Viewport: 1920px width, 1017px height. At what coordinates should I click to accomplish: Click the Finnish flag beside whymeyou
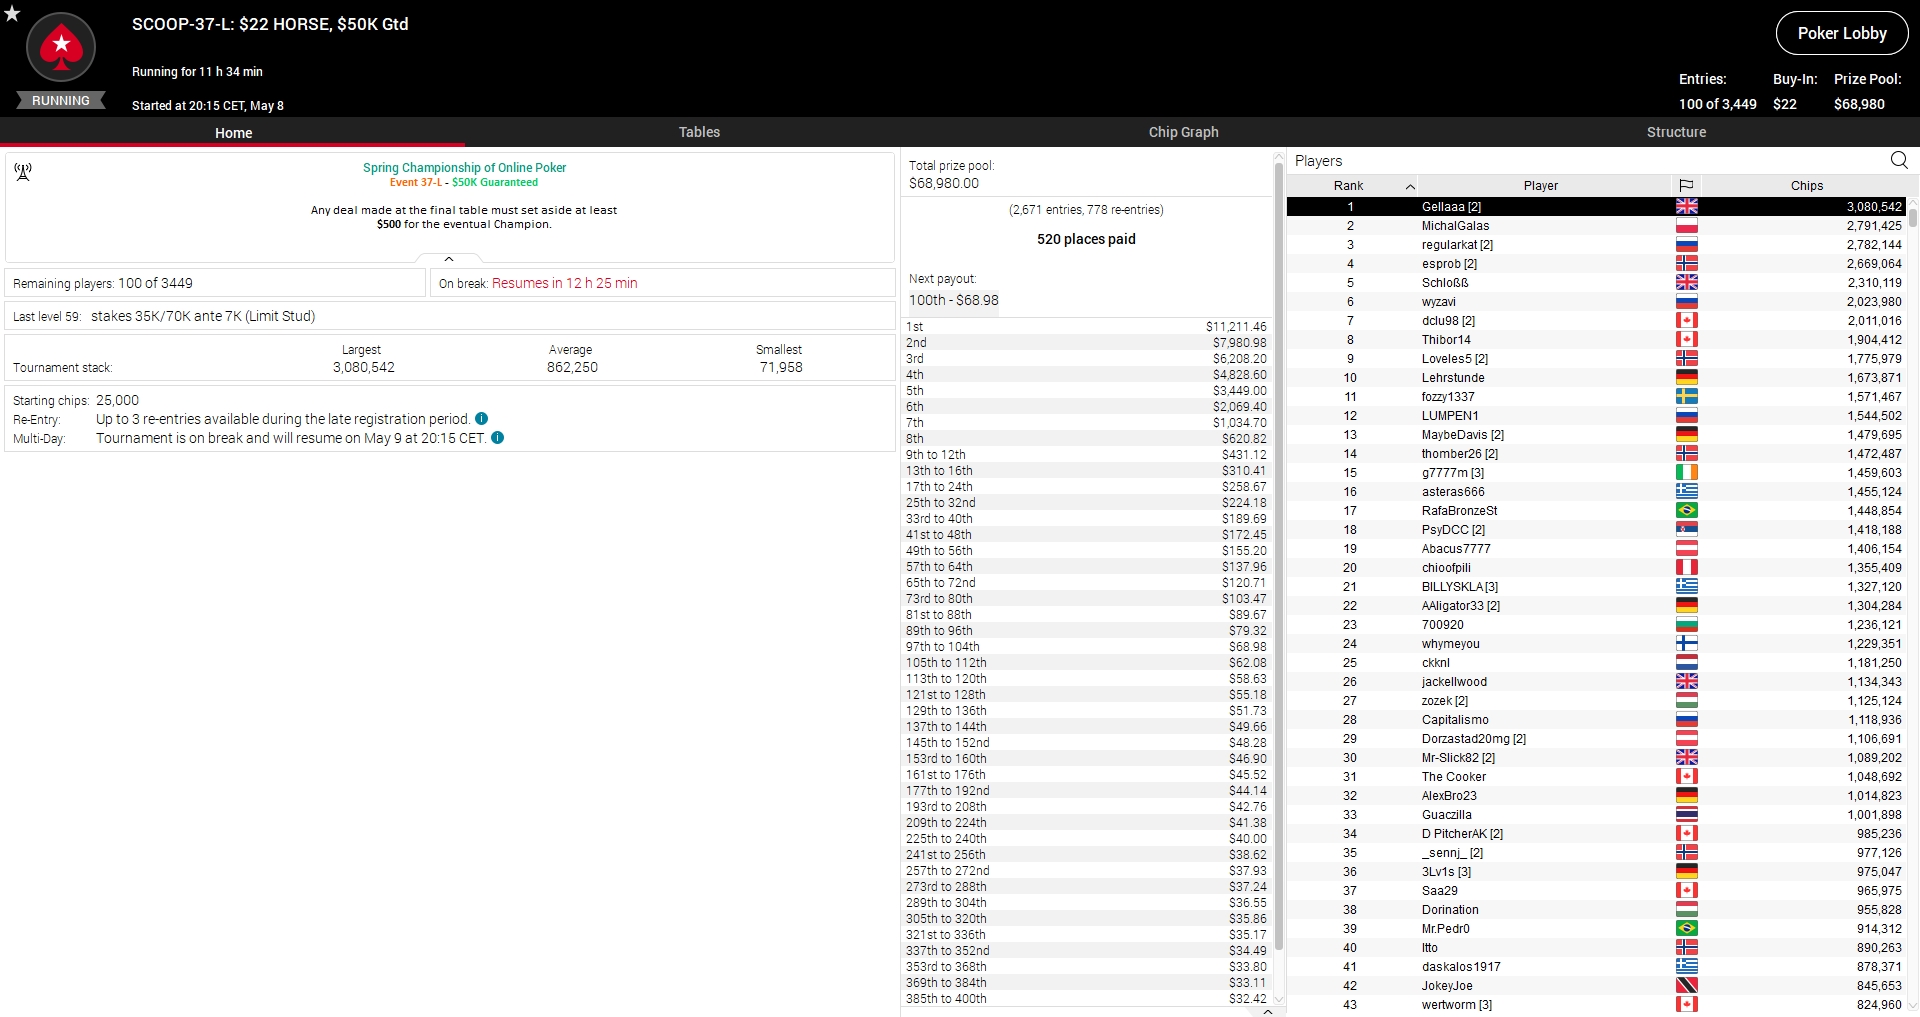pos(1686,644)
